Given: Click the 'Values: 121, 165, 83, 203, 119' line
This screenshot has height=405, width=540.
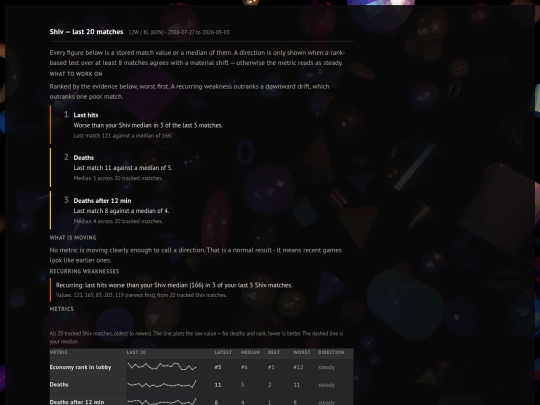Looking at the screenshot, I should [141, 295].
